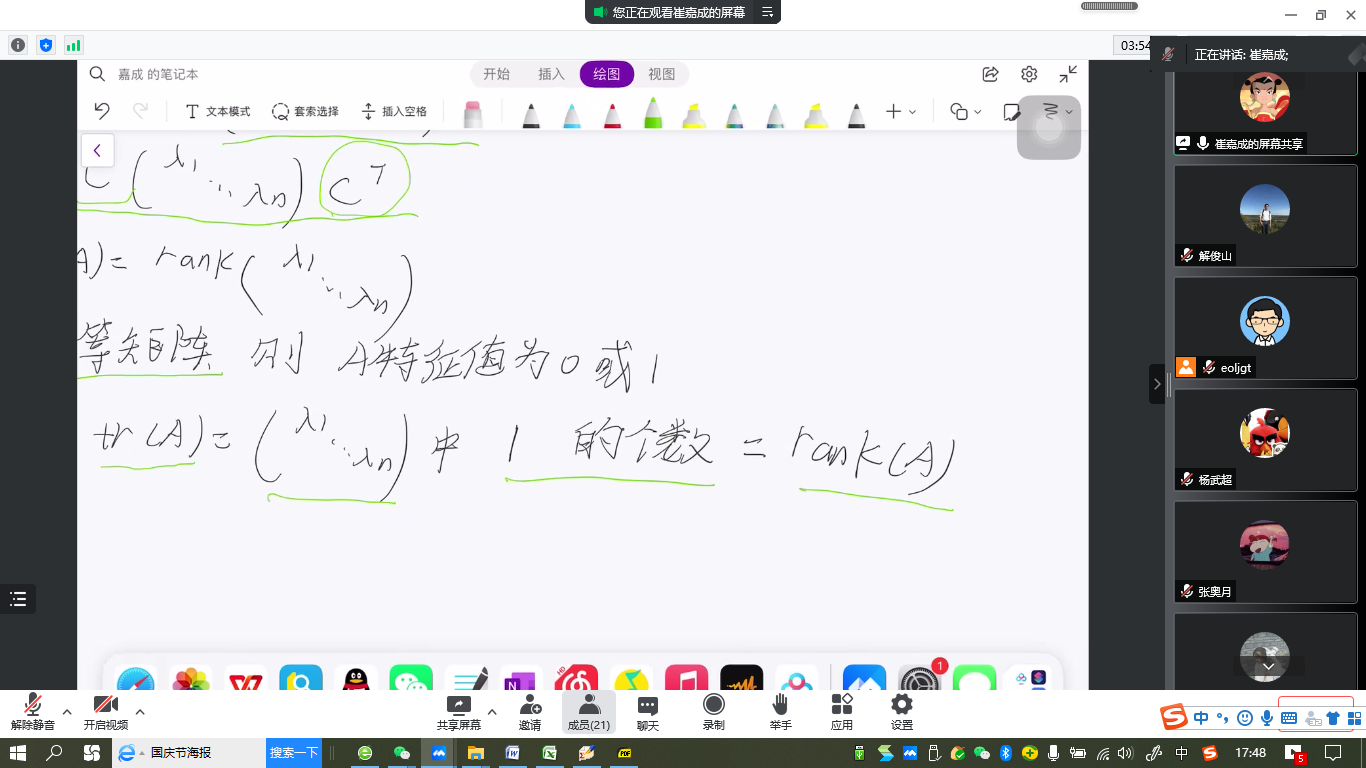Exit full screen with collapse arrows icon
The width and height of the screenshot is (1366, 768).
[x=1068, y=74]
